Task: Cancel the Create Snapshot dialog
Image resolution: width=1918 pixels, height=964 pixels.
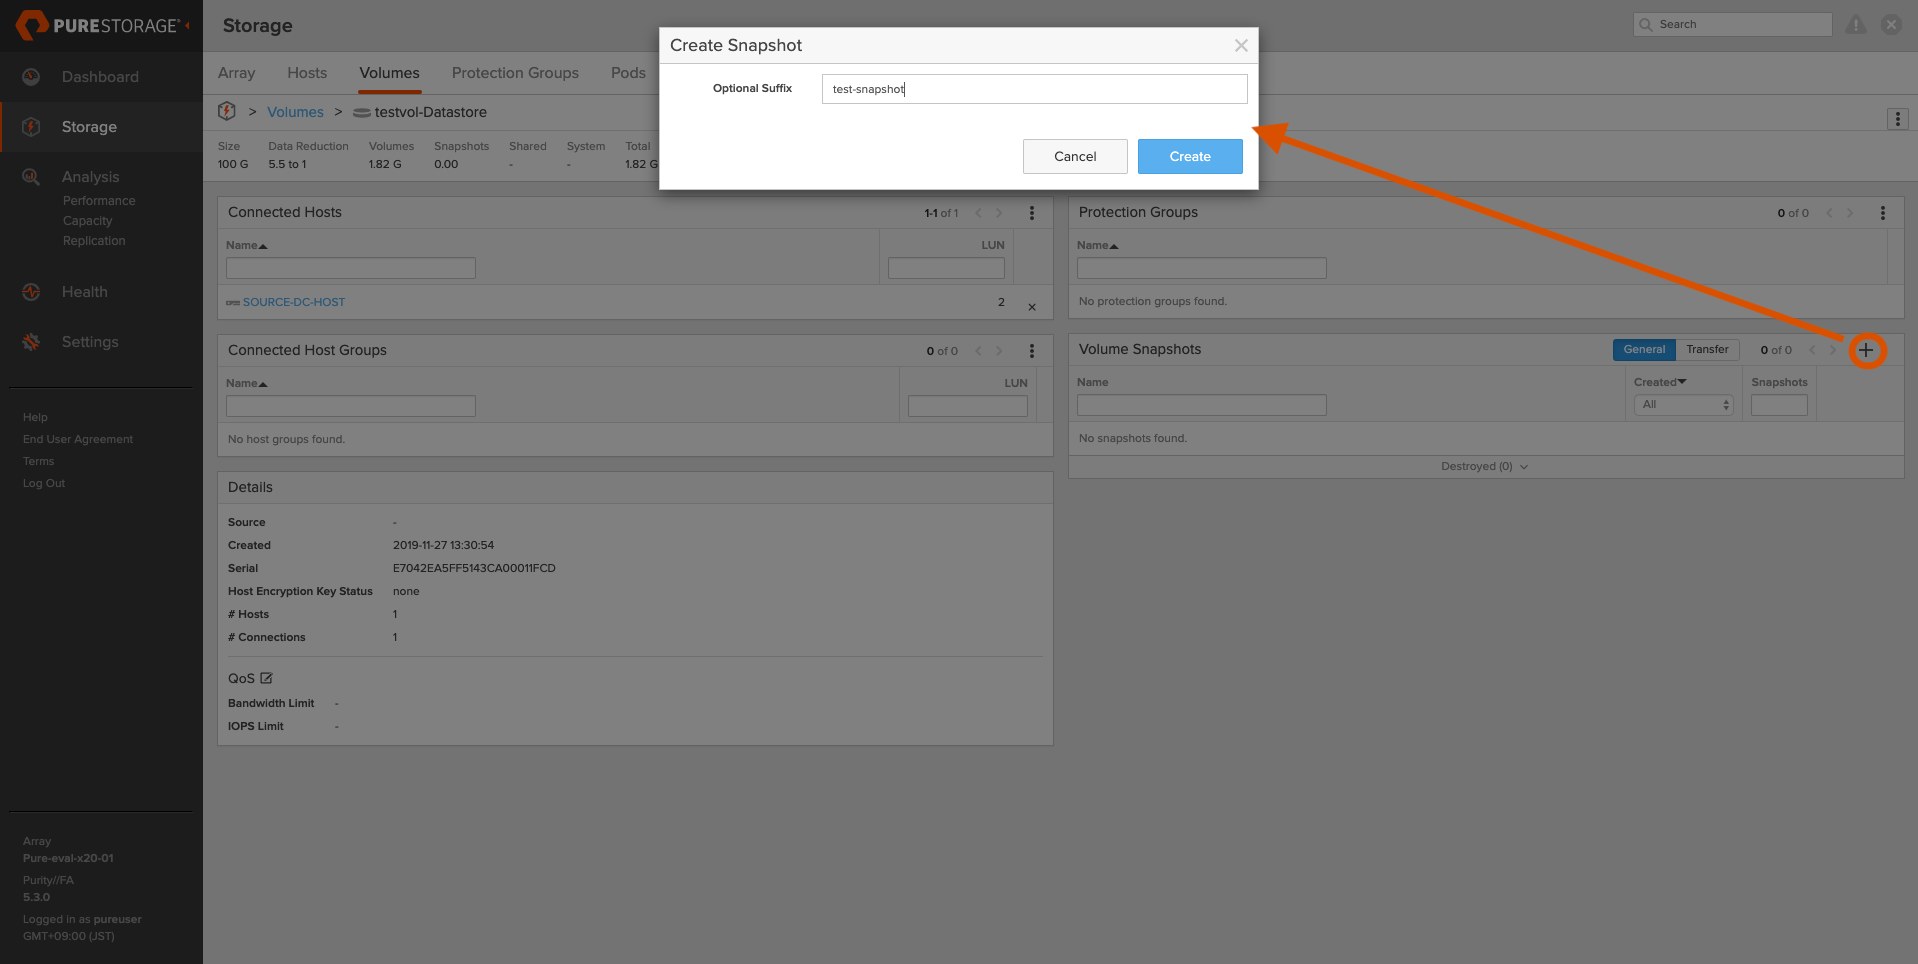Action: (1075, 157)
